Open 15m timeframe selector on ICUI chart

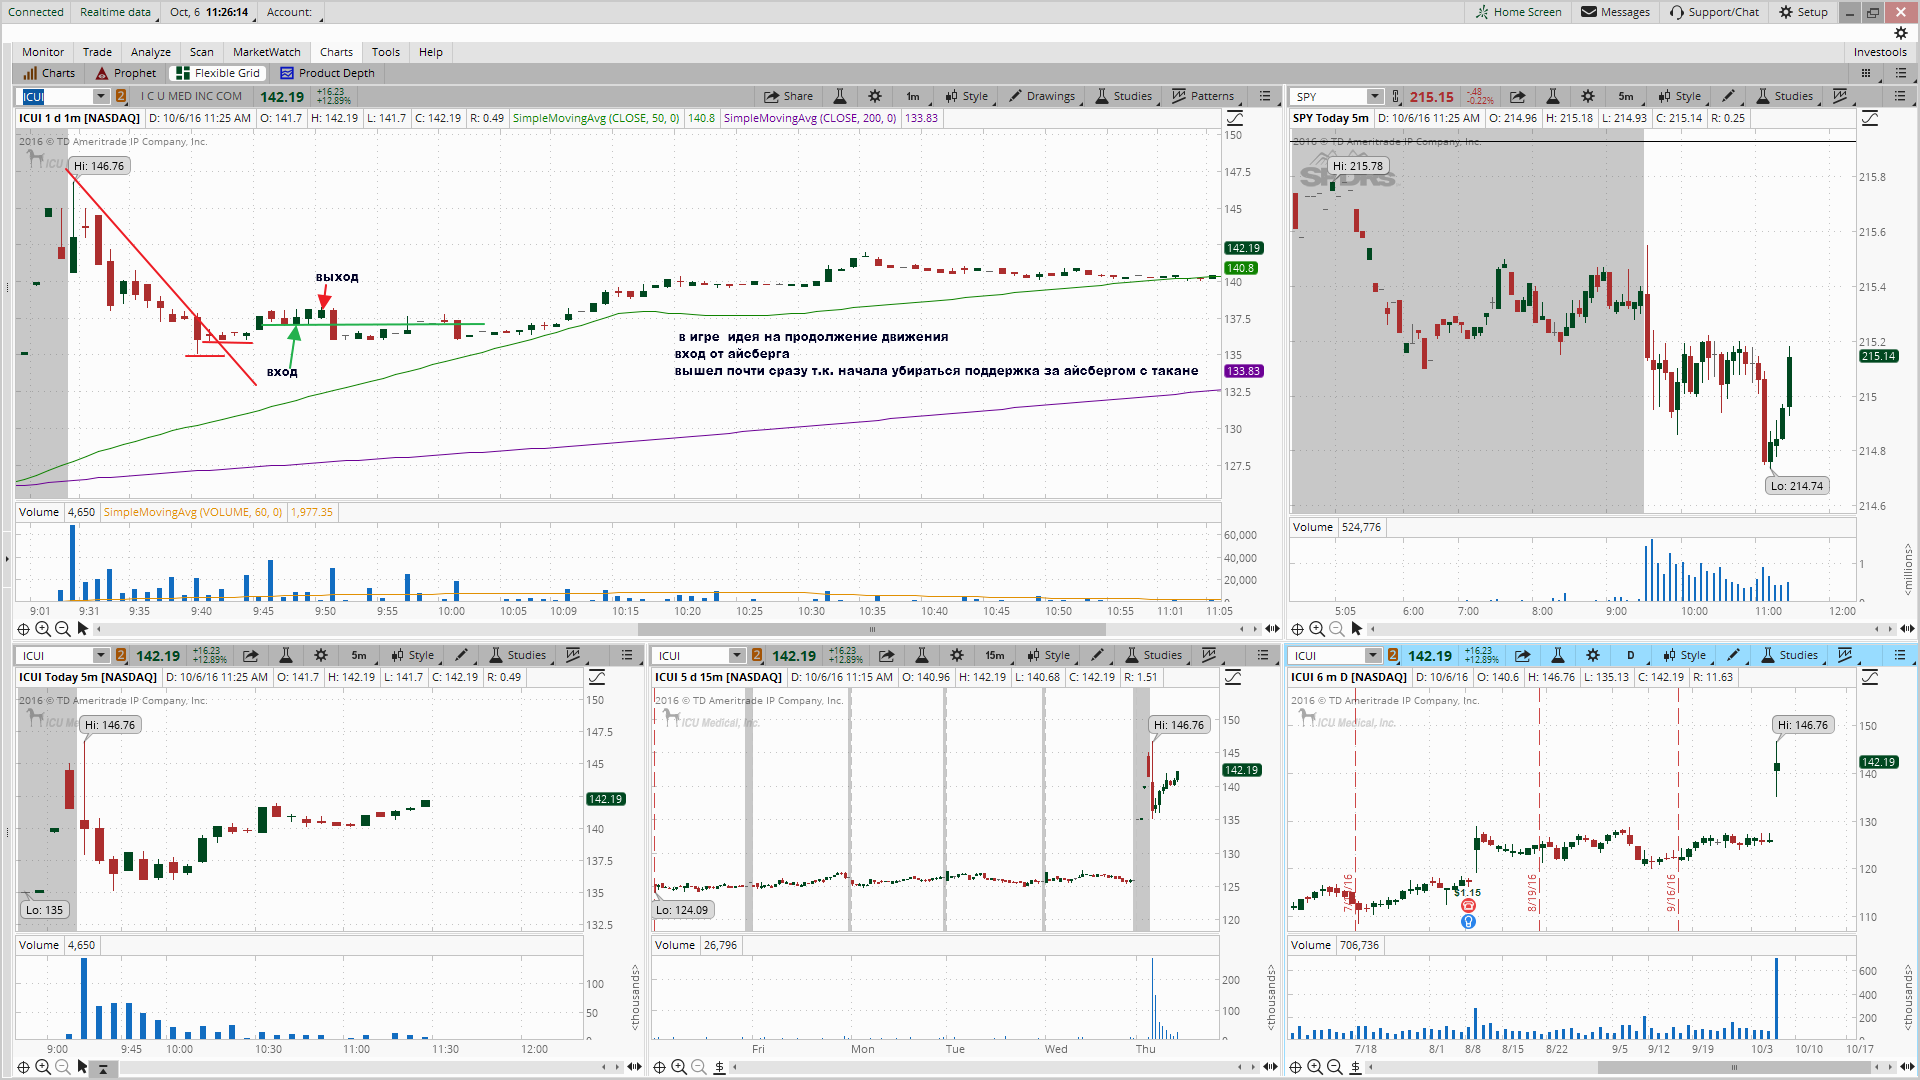pos(995,655)
